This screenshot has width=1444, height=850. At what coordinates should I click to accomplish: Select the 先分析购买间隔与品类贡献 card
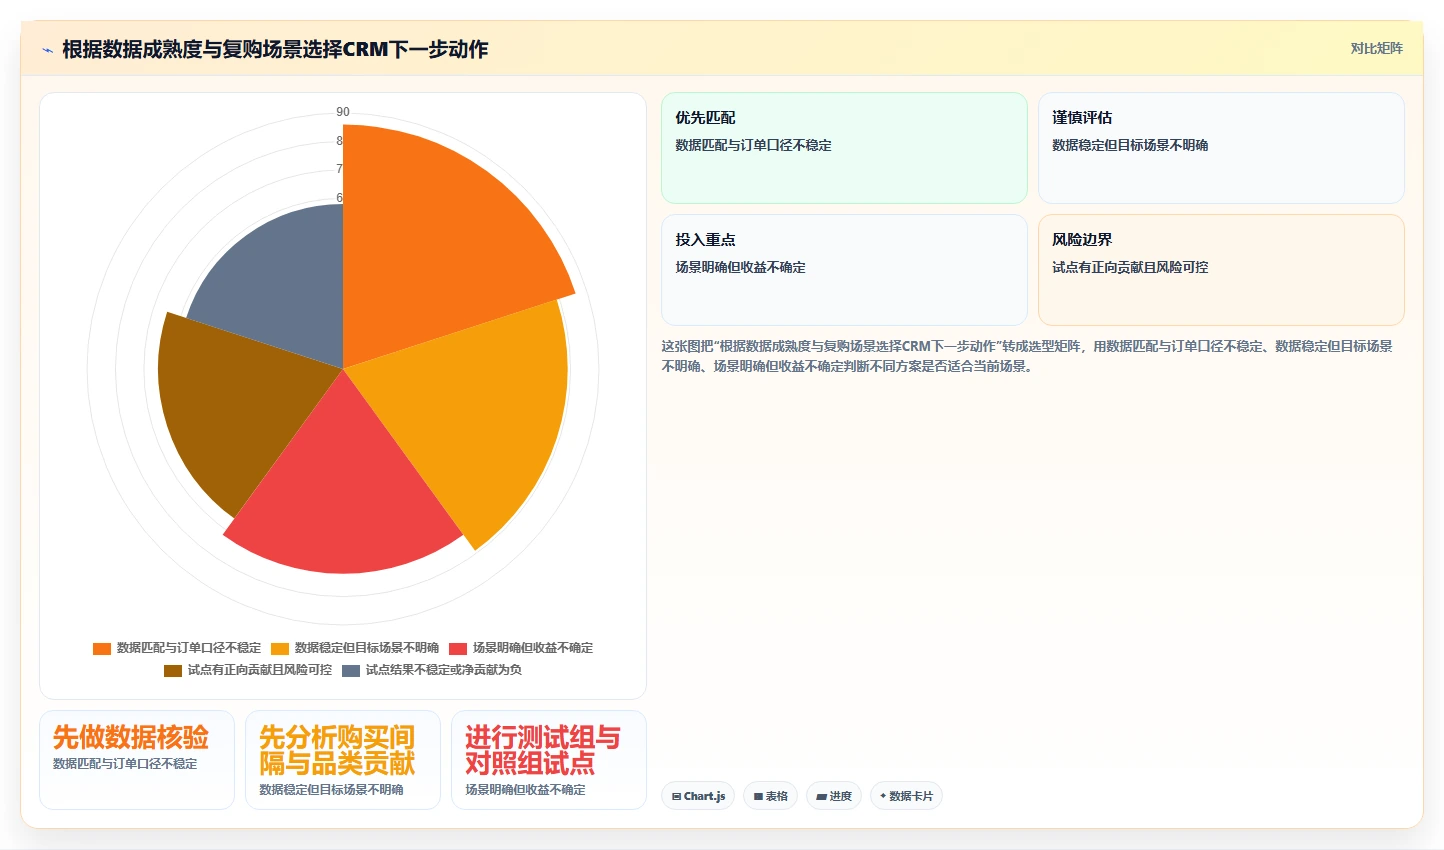point(343,760)
